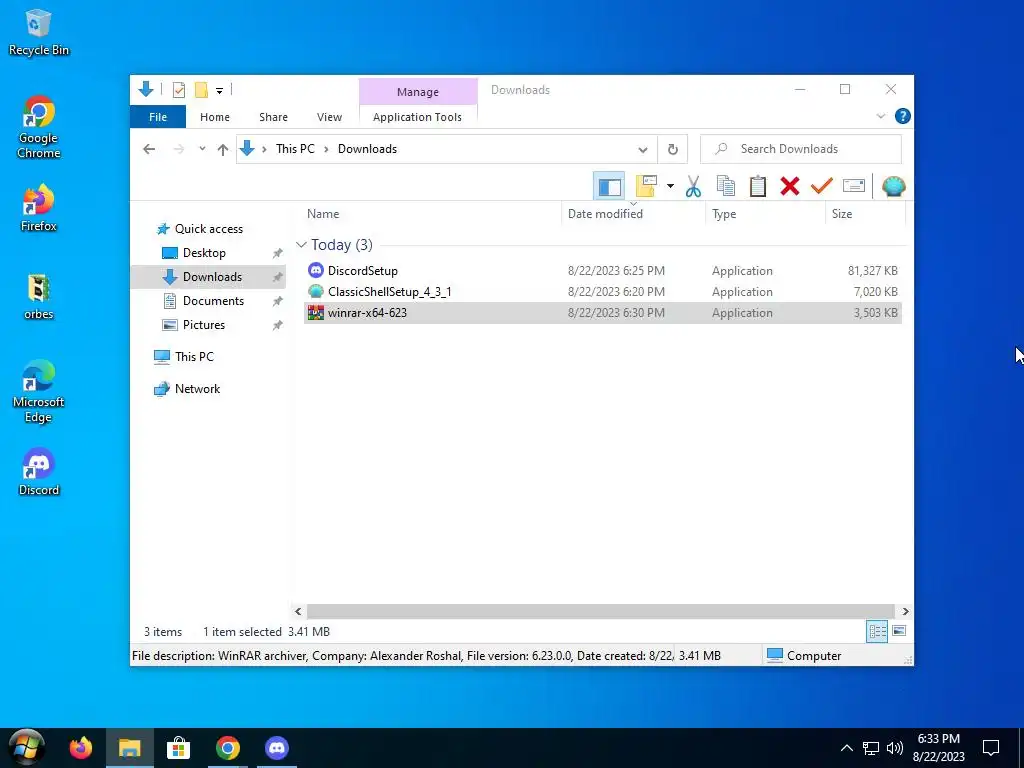
Task: Click the volume speaker tray icon
Action: pos(895,748)
